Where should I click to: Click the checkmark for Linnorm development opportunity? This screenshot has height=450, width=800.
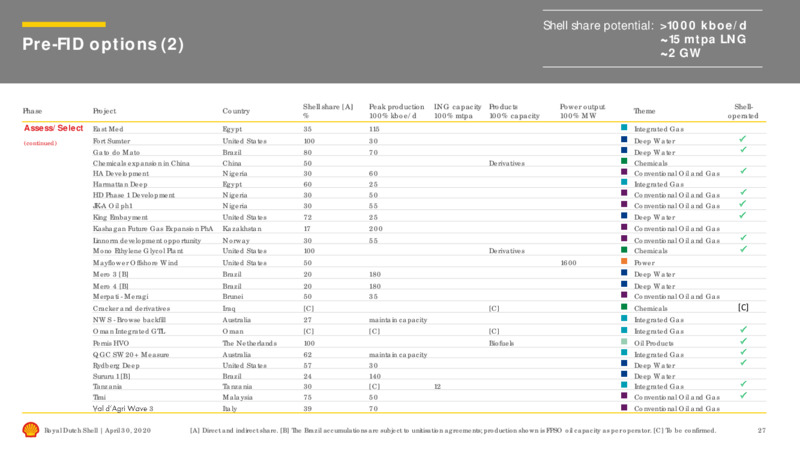point(743,238)
